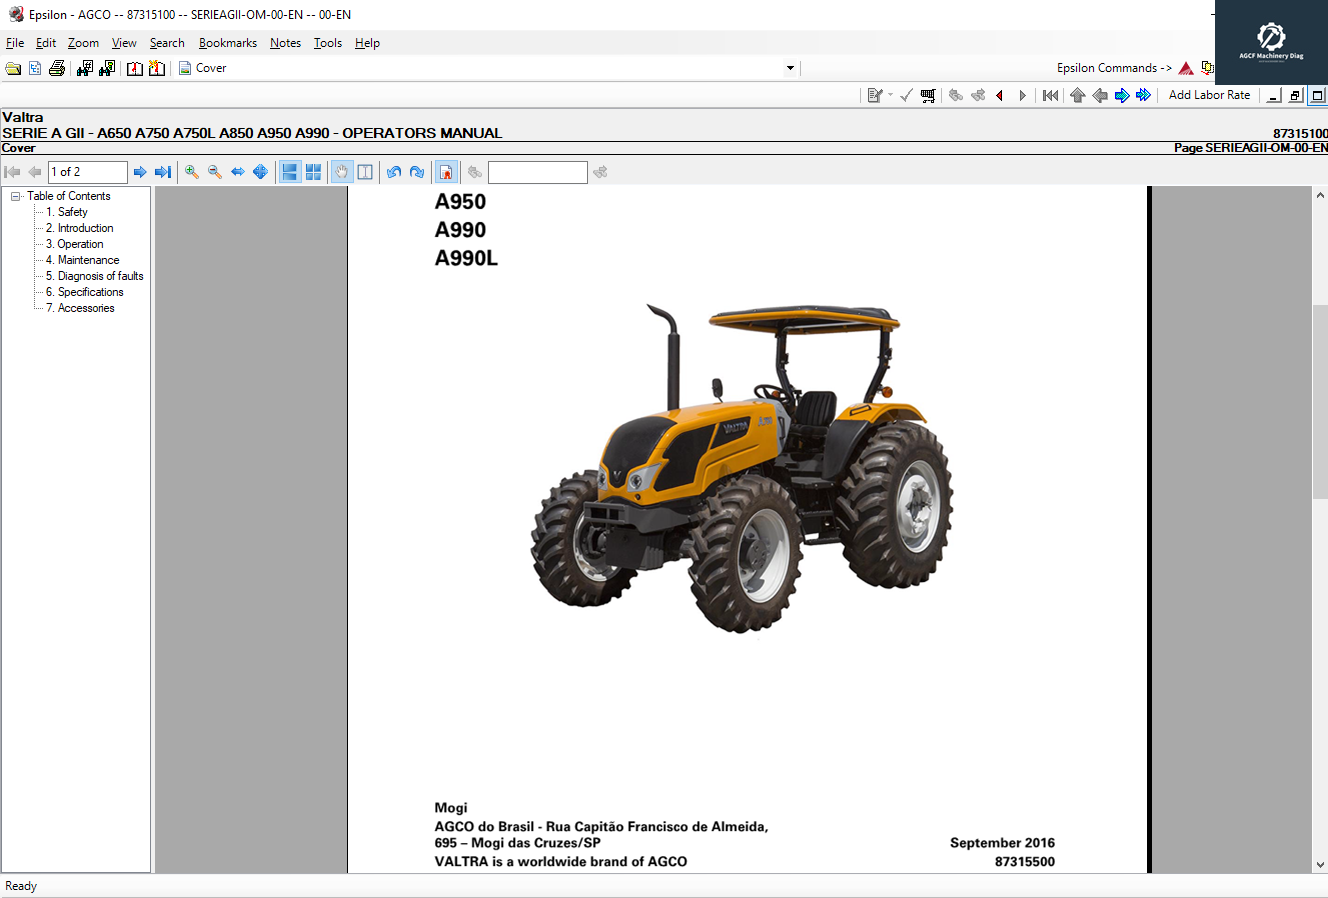1328x898 pixels.
Task: Select the Zoom Out magnifier tool
Action: click(x=214, y=171)
